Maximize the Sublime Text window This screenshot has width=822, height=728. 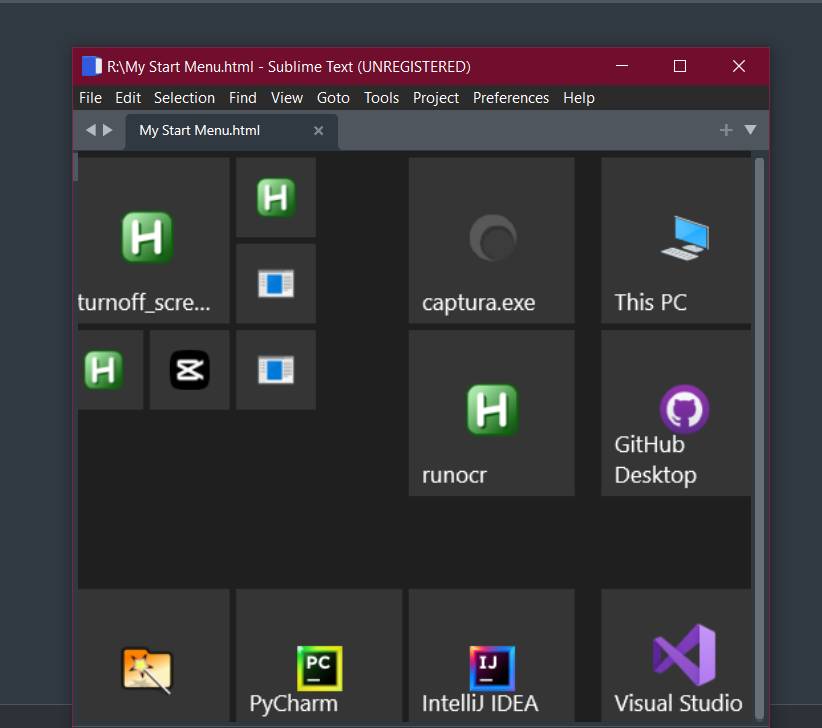680,66
